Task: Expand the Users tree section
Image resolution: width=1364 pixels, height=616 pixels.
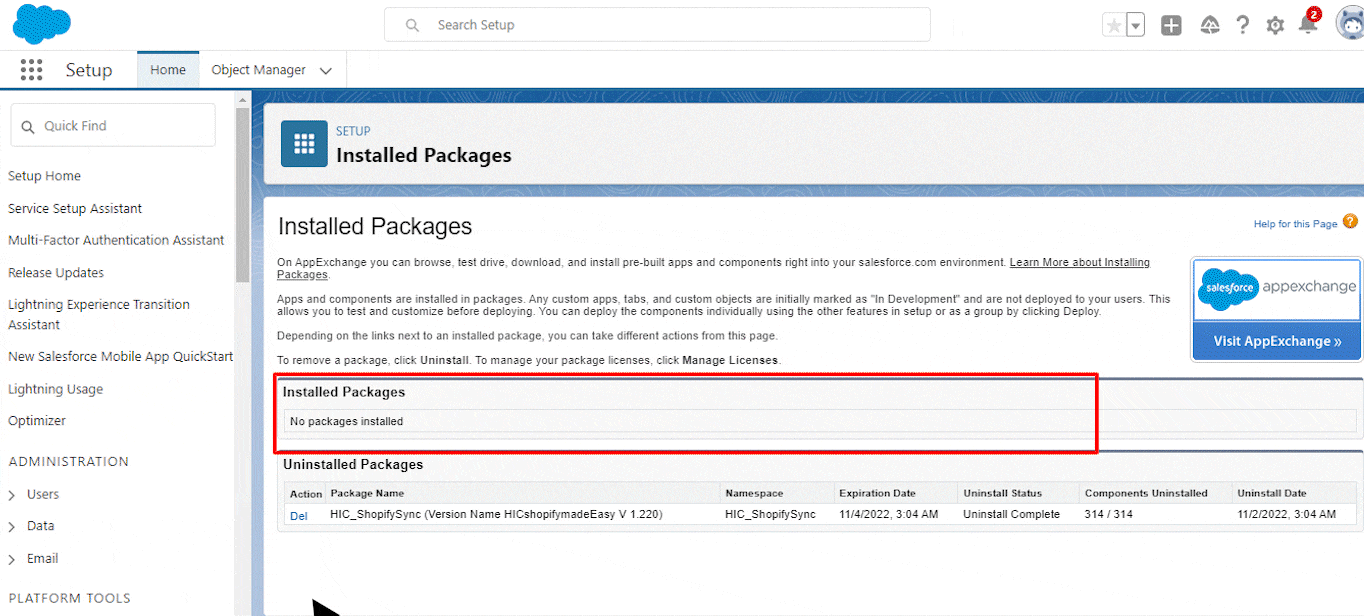Action: (12, 495)
